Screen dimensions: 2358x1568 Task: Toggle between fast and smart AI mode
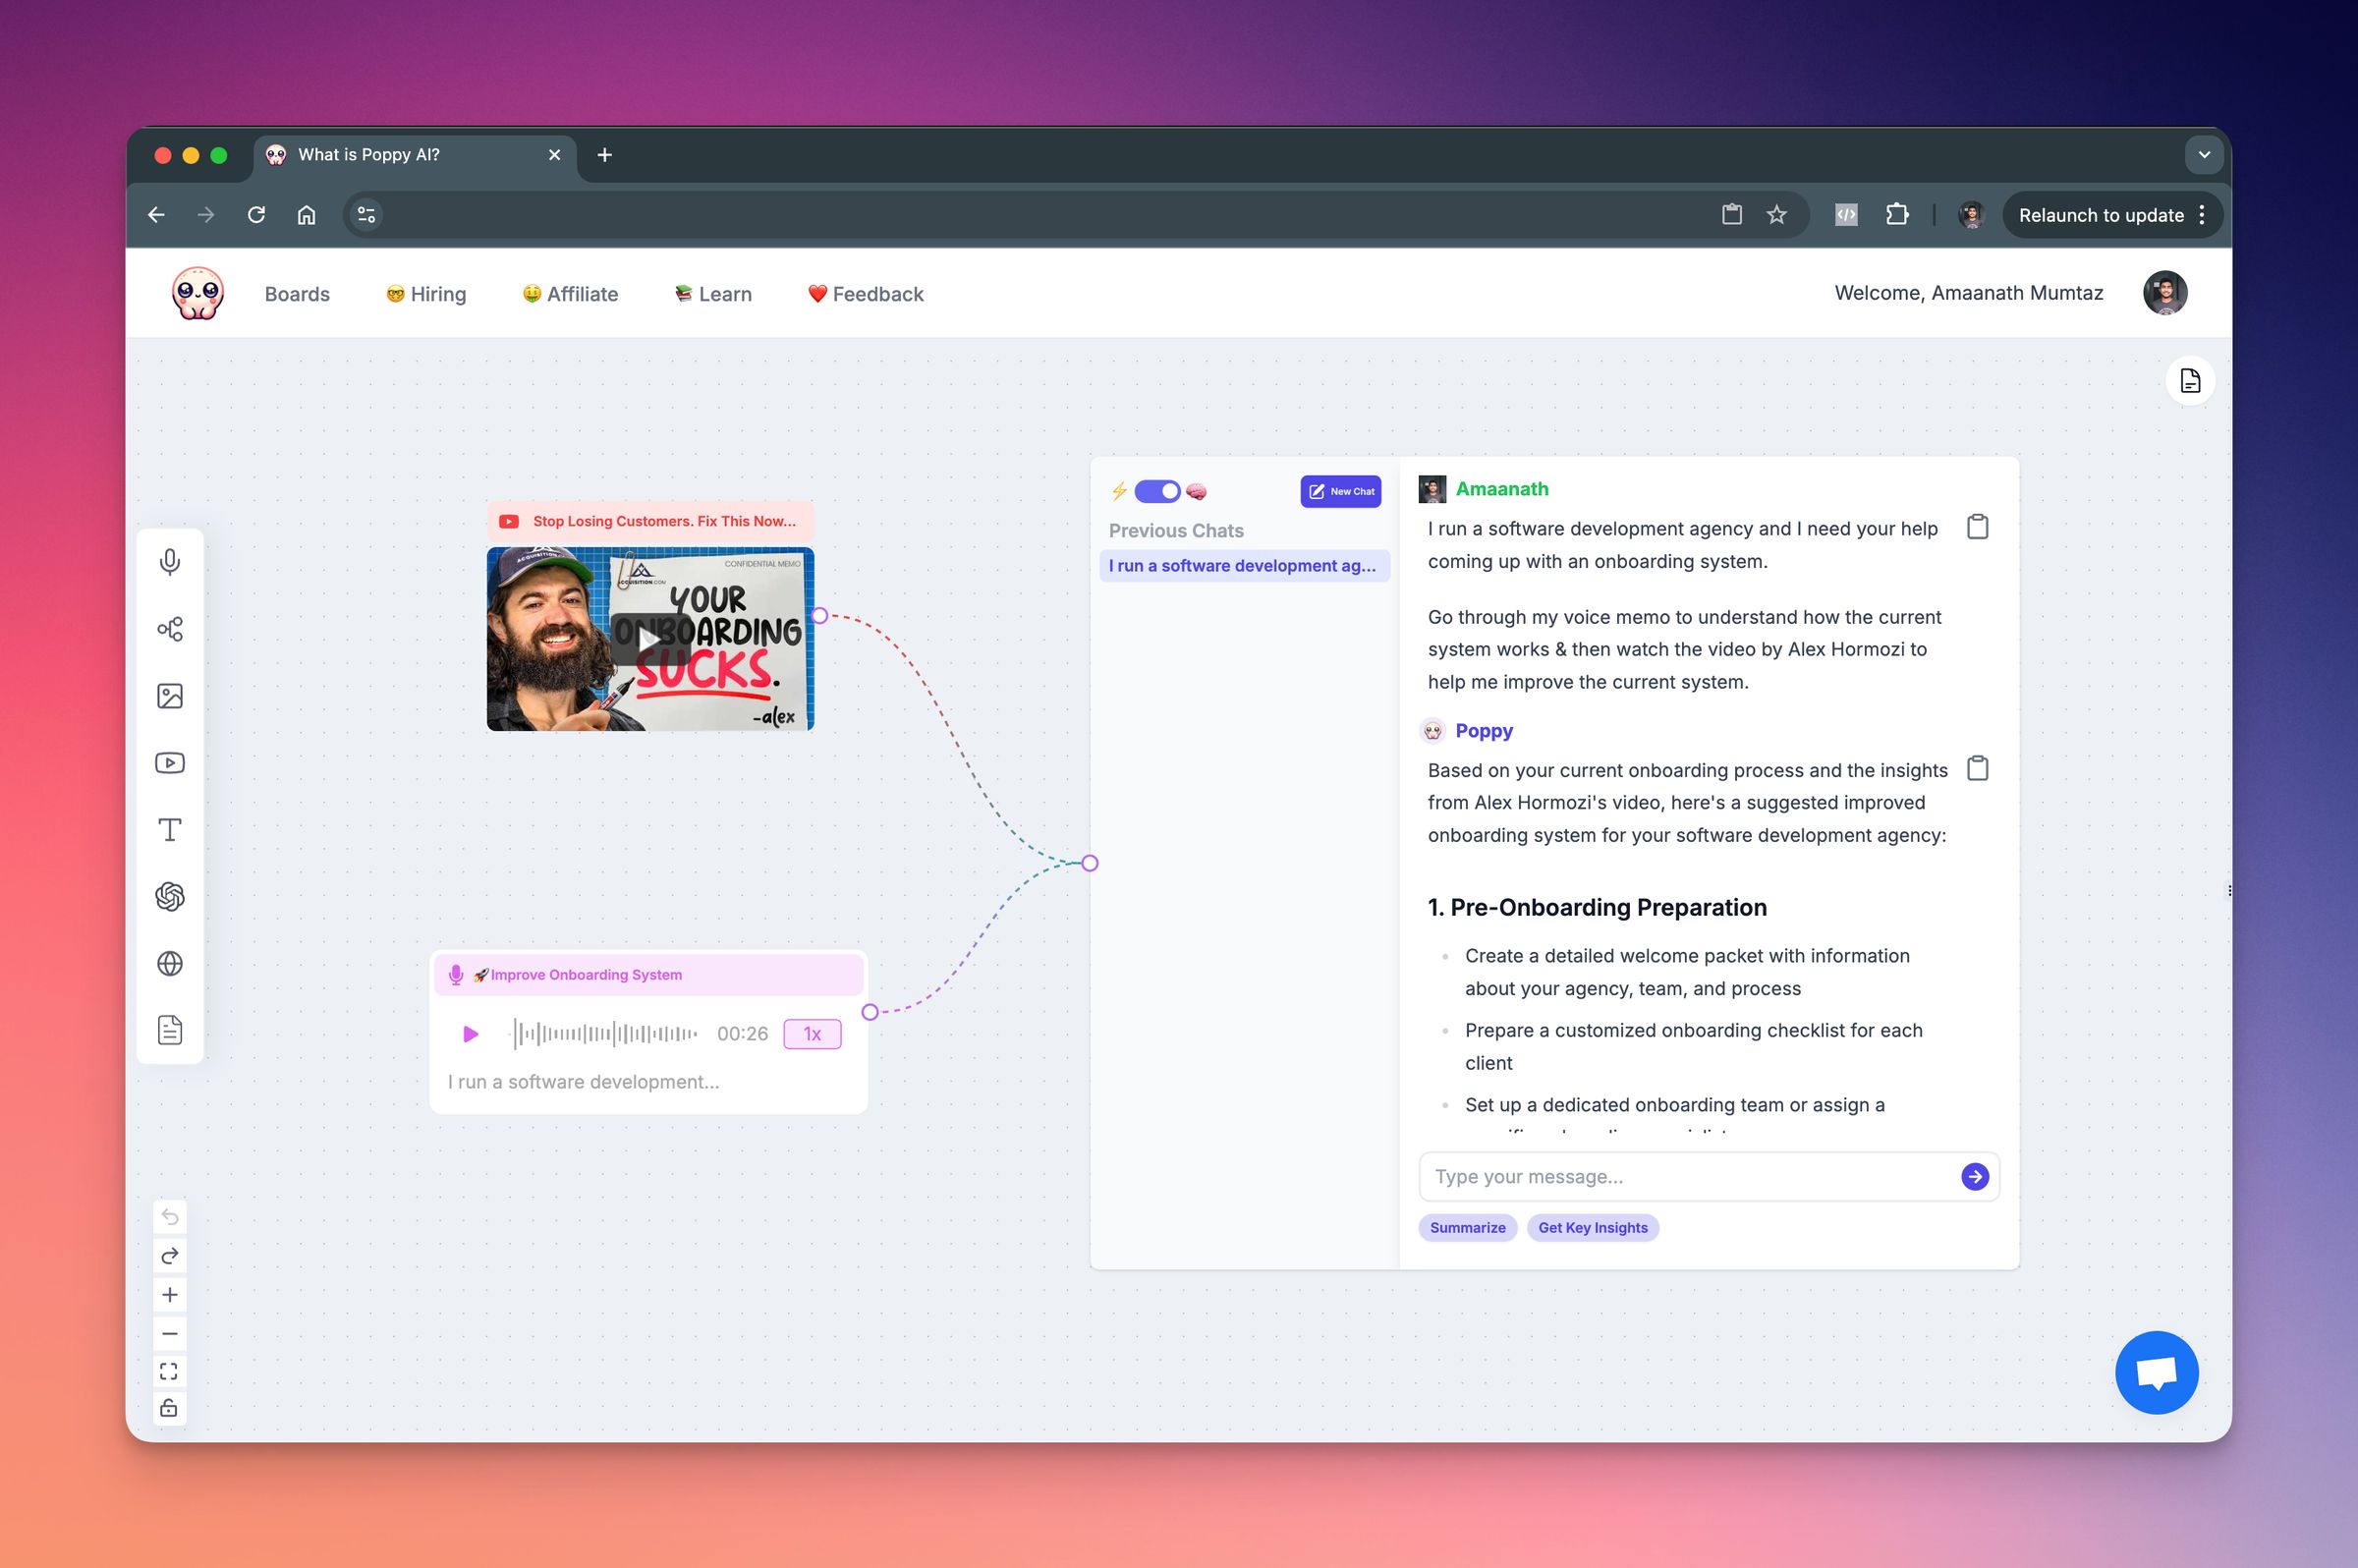(x=1157, y=491)
